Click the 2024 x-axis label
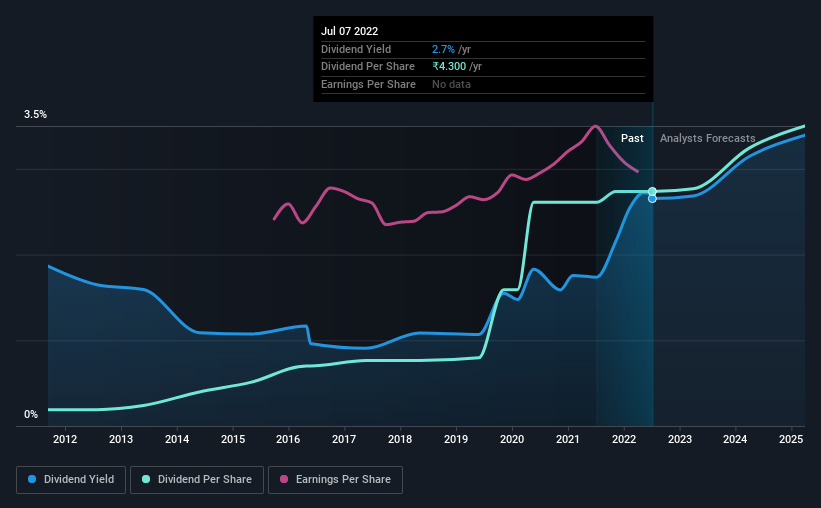 point(735,439)
